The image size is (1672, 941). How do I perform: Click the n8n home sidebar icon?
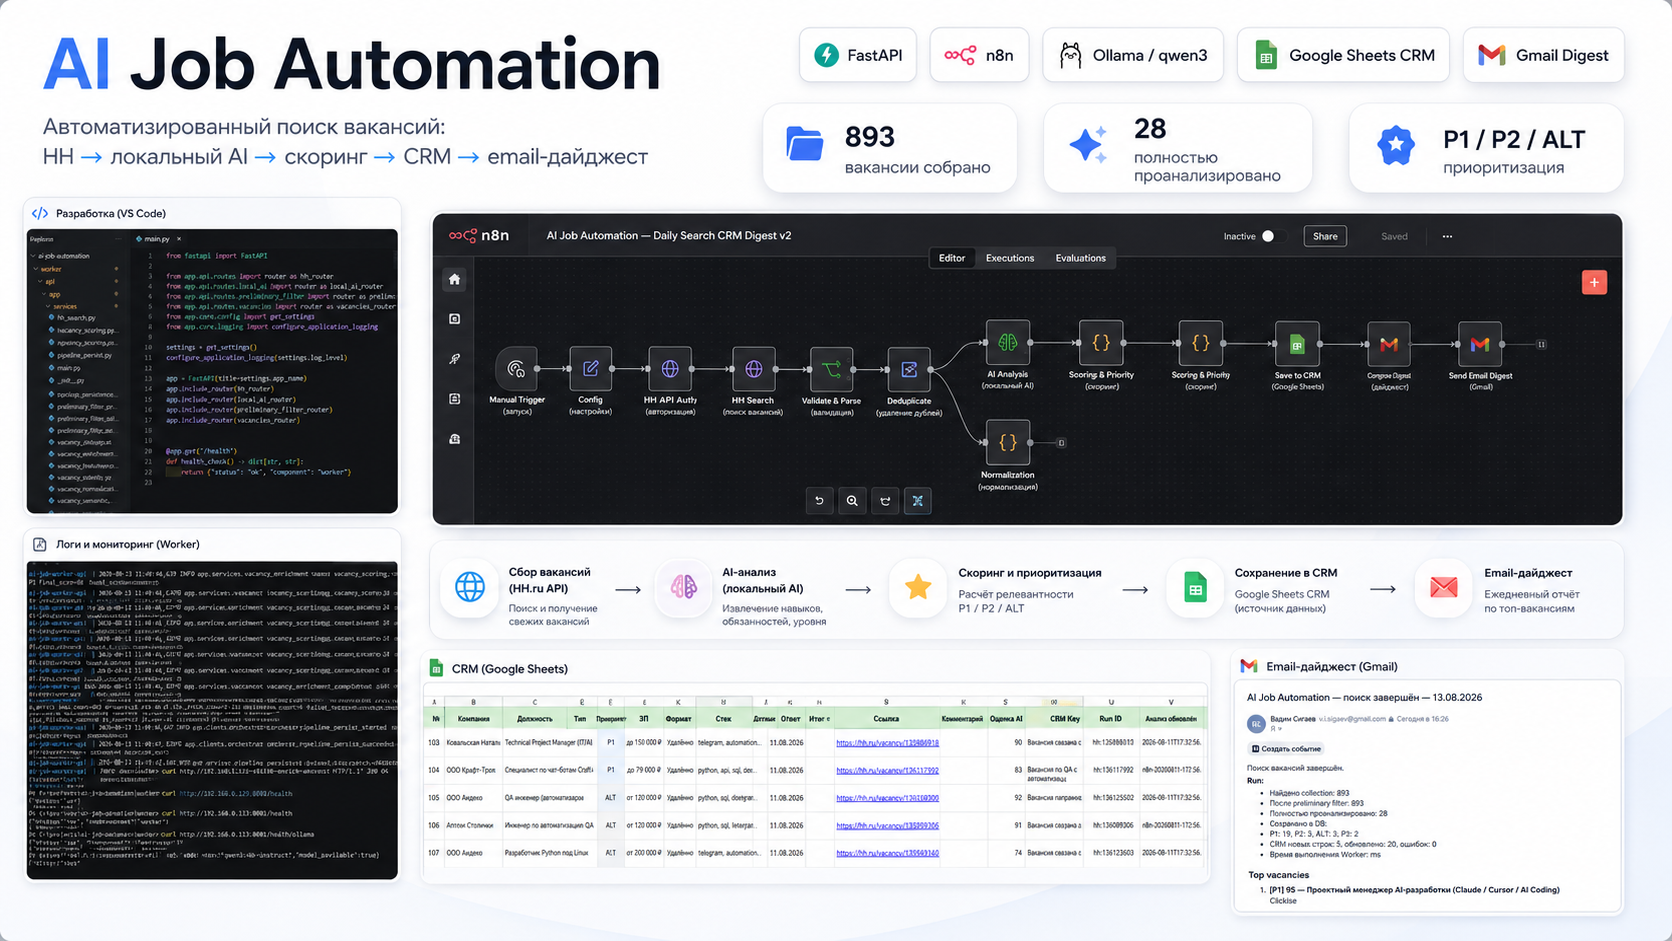coord(454,279)
